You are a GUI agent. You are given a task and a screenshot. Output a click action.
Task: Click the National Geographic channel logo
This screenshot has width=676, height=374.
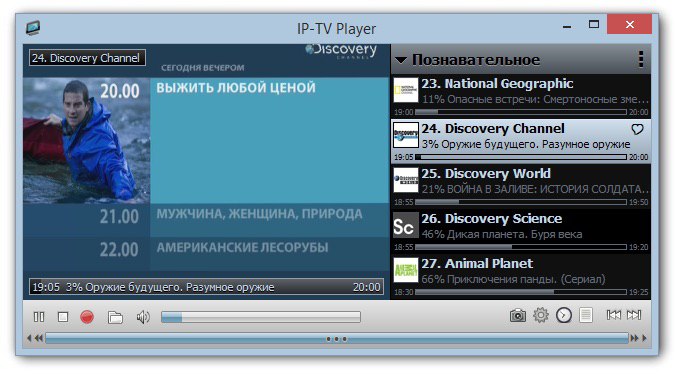(x=406, y=90)
